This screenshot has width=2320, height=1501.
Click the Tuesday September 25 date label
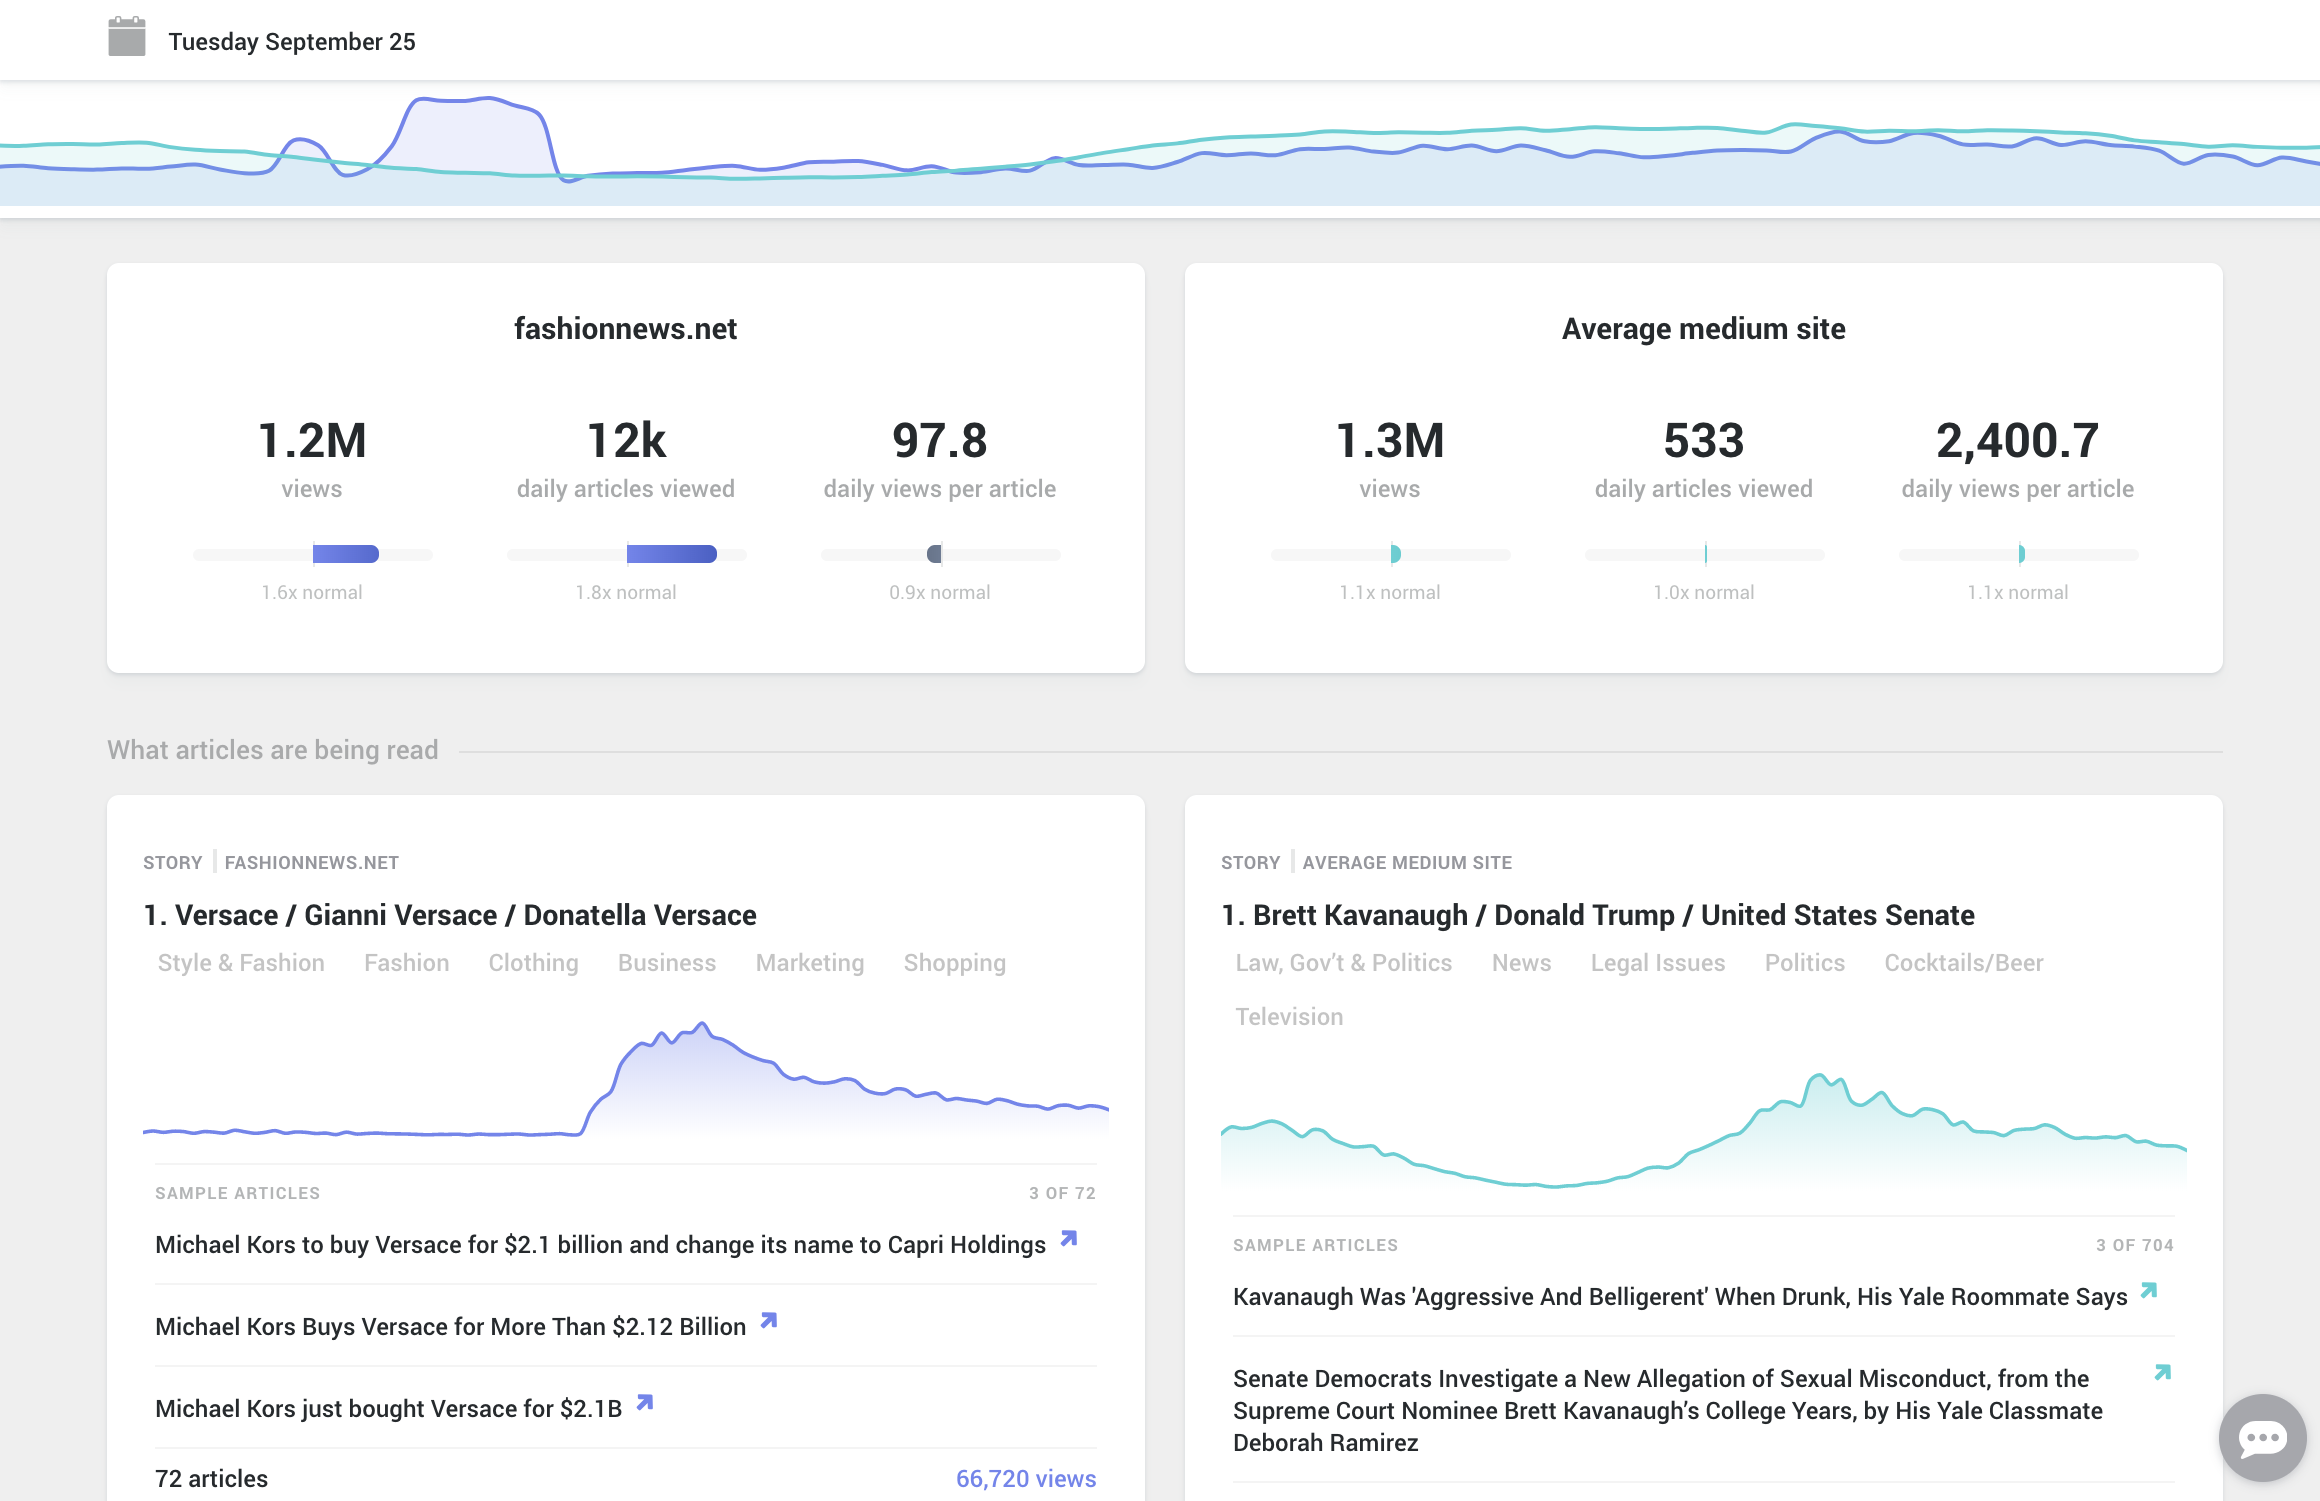click(x=292, y=41)
